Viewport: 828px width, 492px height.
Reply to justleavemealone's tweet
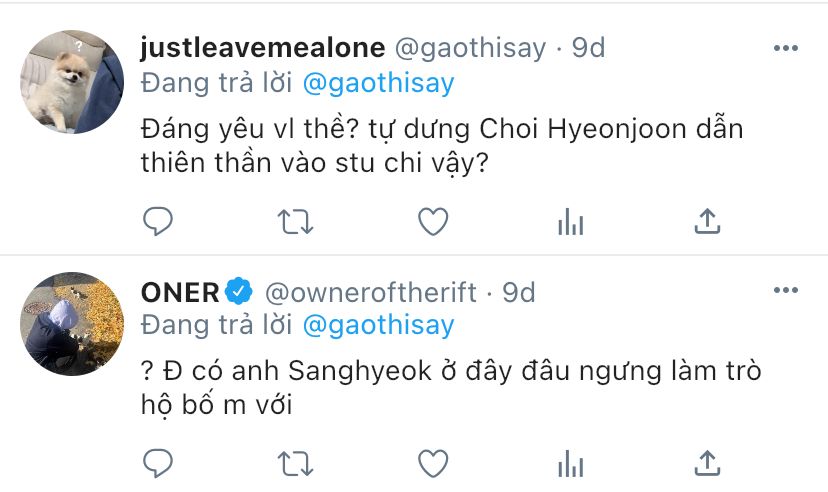(158, 220)
